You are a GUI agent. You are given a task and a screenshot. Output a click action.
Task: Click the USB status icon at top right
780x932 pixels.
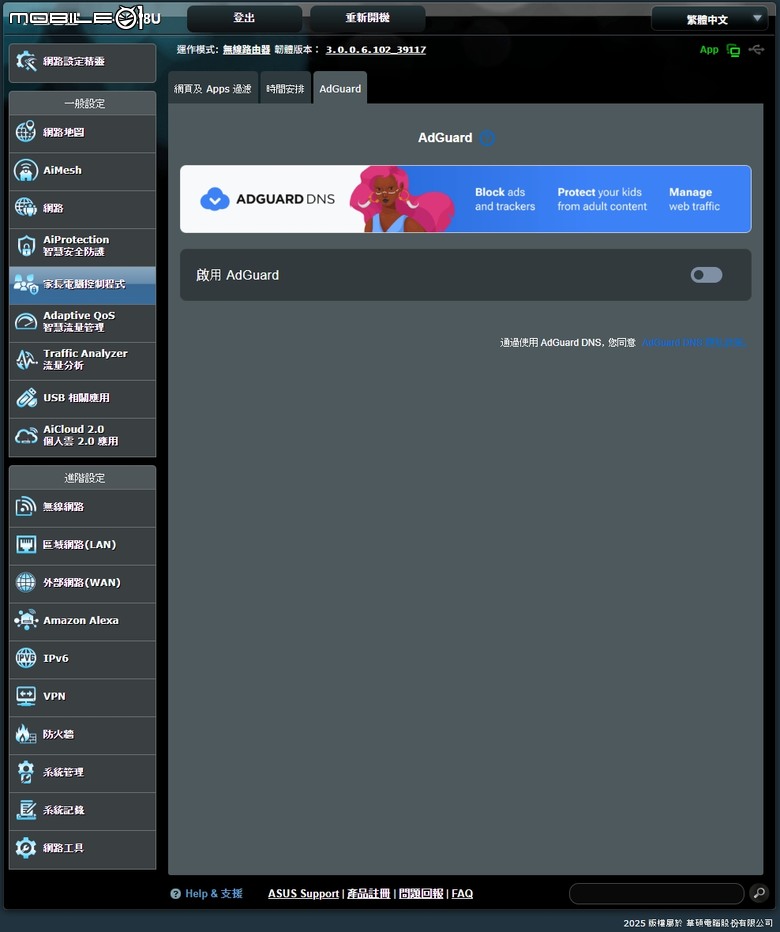pyautogui.click(x=756, y=49)
